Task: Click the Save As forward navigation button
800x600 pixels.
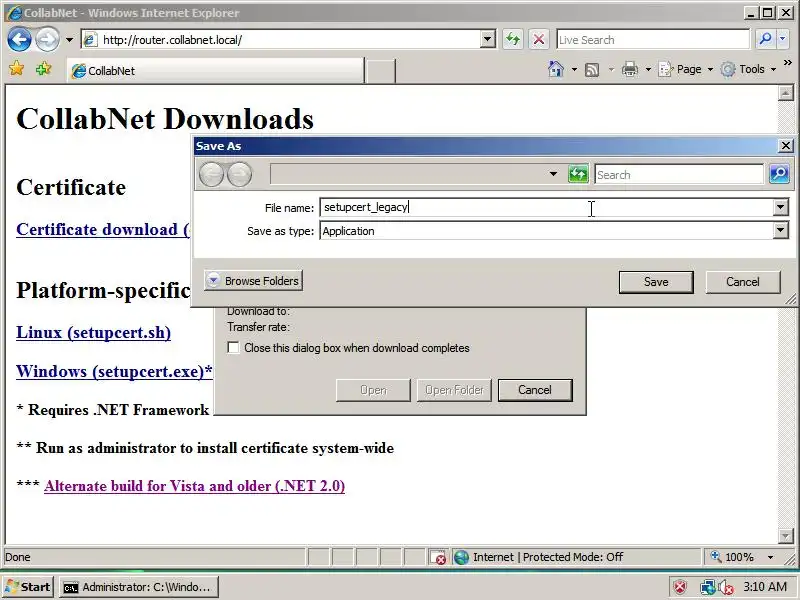Action: tap(239, 174)
